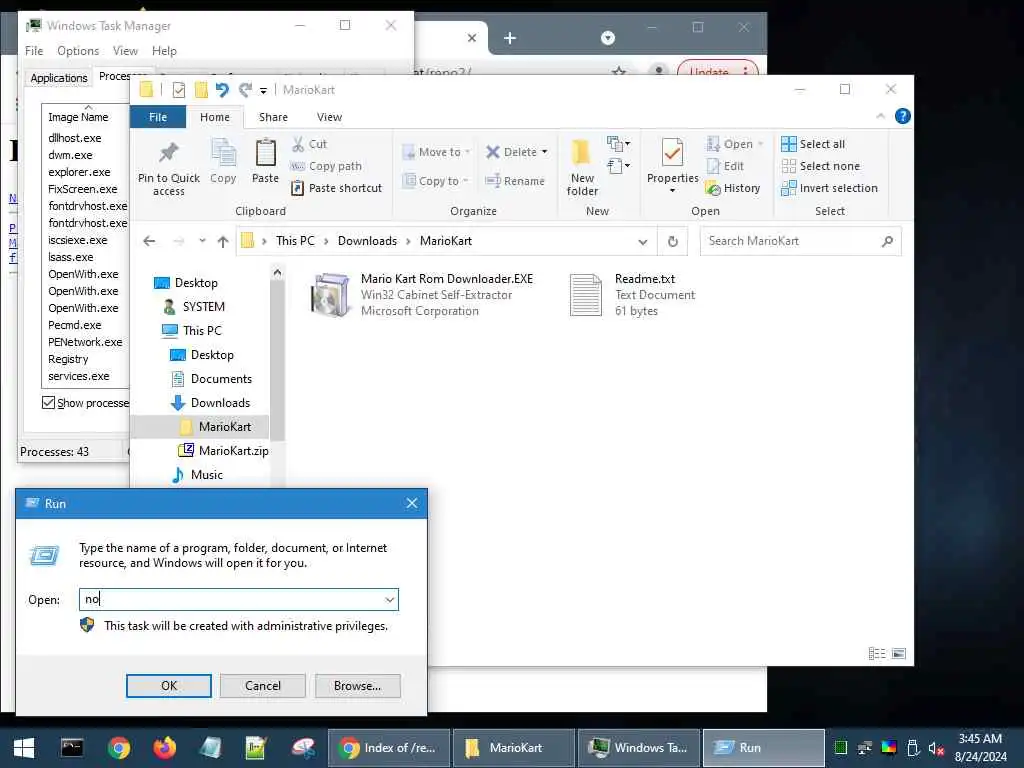
Task: Click Browse... in the Run dialog
Action: tap(357, 686)
